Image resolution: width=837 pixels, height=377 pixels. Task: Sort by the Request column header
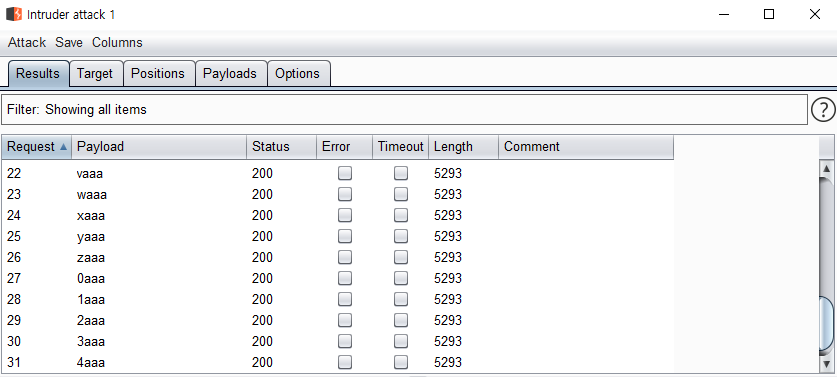37,147
